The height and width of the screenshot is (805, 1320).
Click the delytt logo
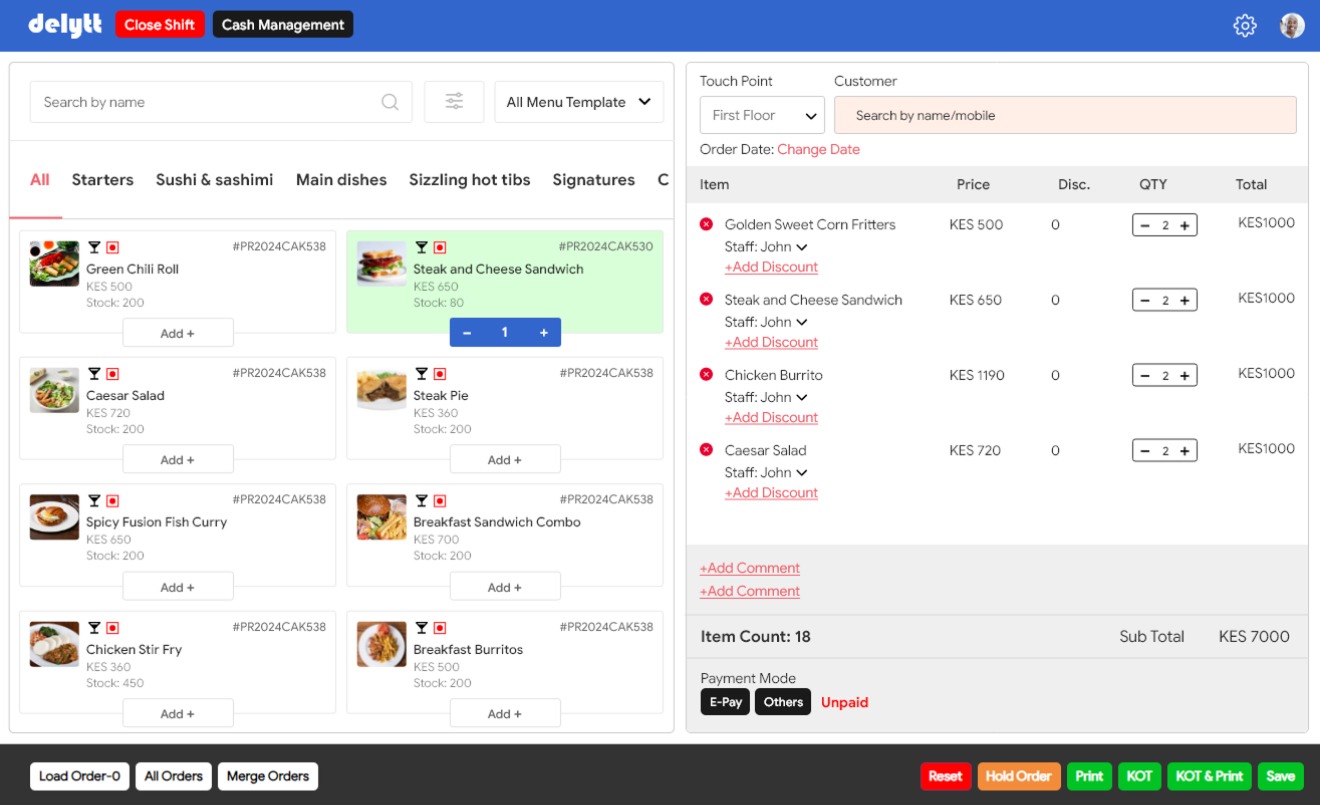point(65,25)
